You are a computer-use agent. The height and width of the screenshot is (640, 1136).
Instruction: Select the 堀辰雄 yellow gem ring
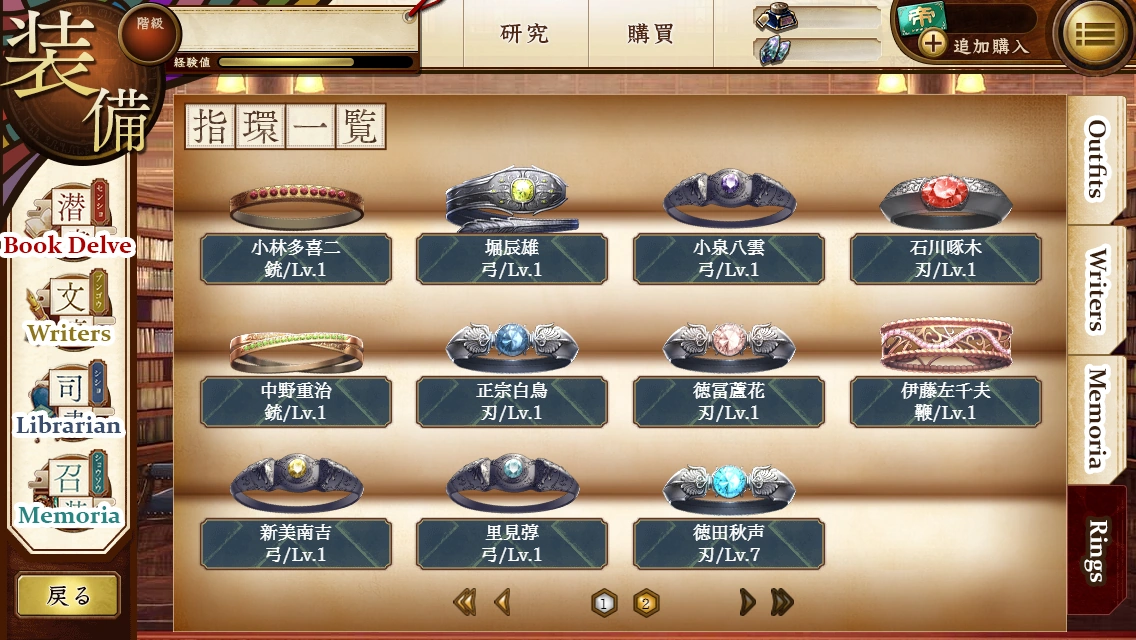tap(511, 198)
